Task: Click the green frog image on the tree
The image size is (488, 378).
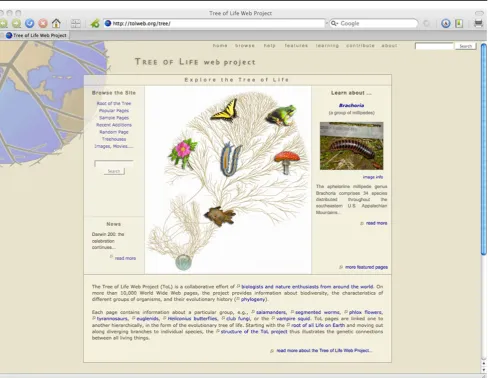Action: click(x=281, y=115)
